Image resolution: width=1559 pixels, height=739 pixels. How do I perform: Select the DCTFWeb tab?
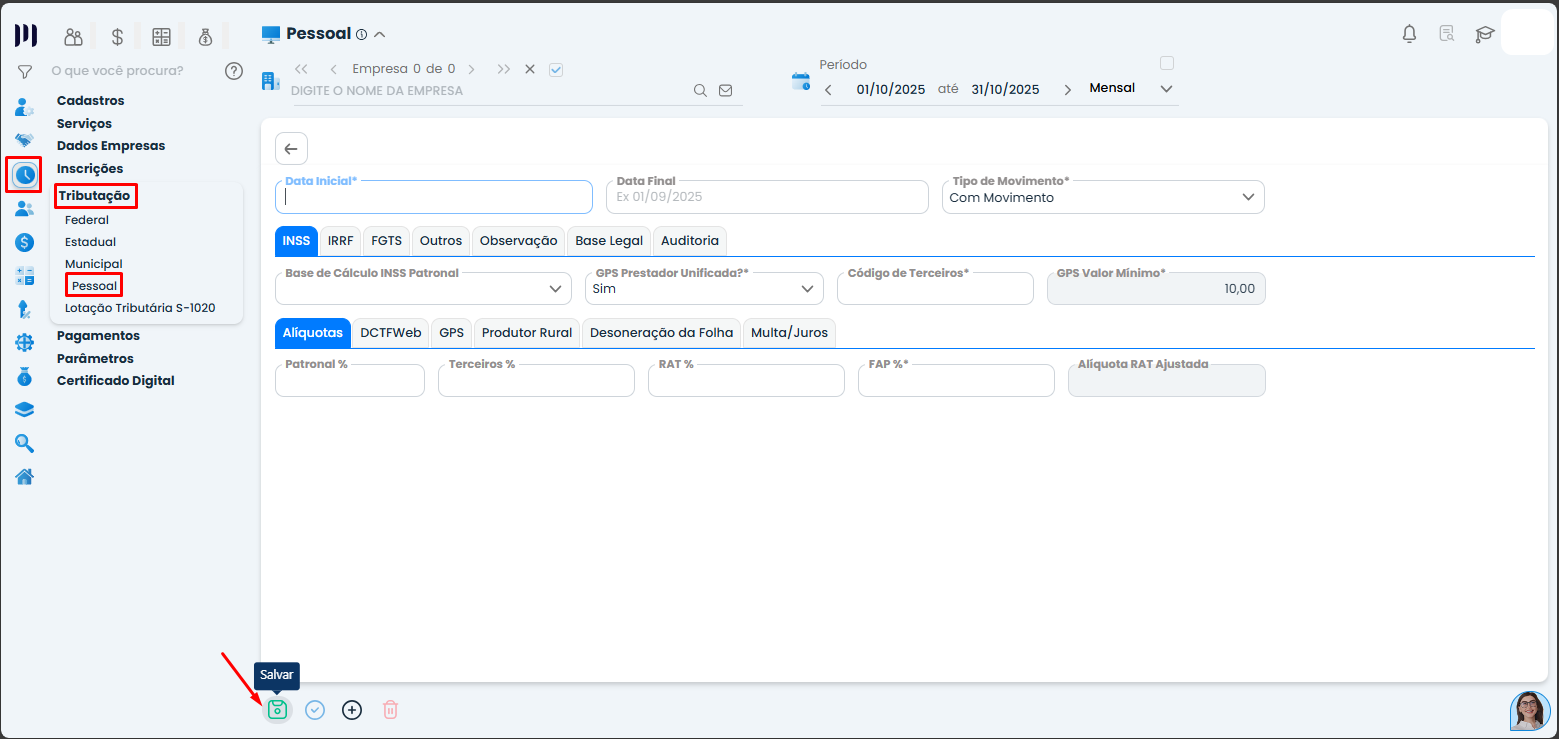391,332
